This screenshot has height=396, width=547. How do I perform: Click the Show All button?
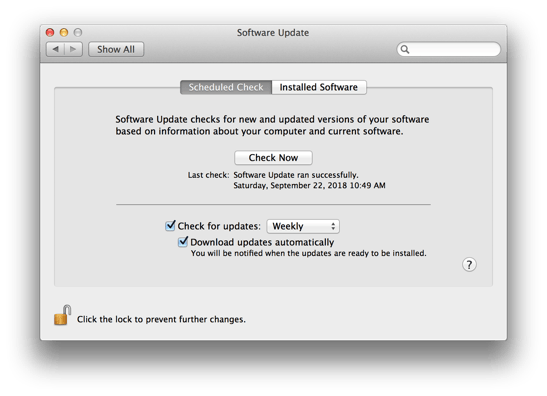tap(116, 49)
